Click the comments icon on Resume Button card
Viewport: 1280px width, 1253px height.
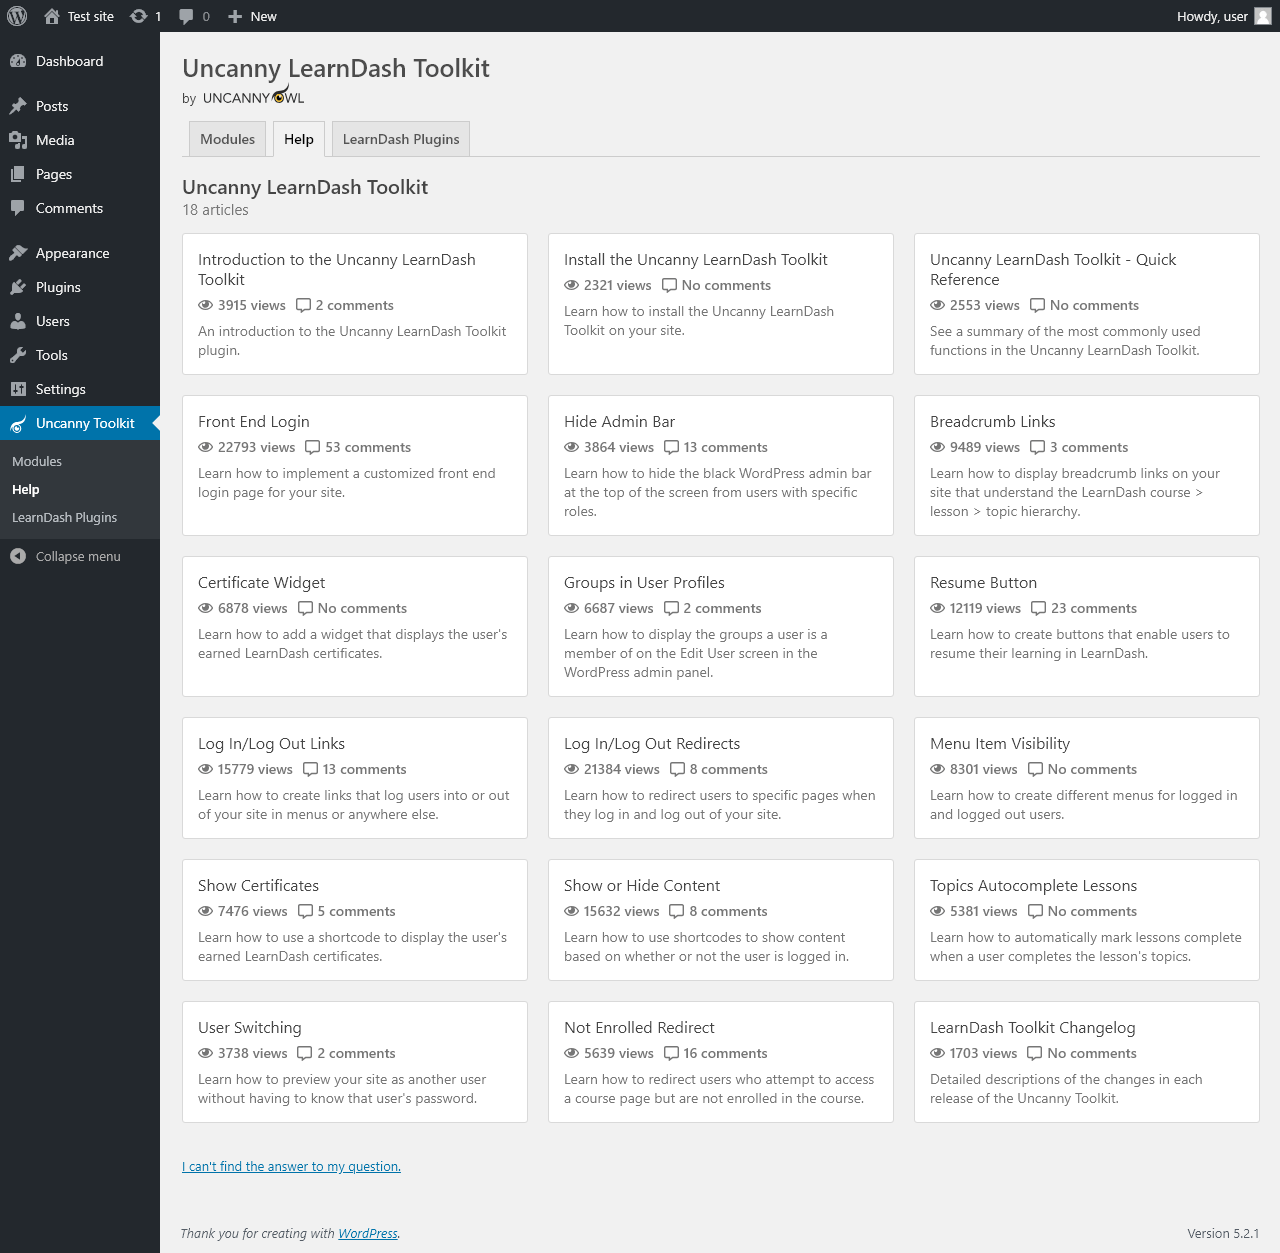point(1039,608)
